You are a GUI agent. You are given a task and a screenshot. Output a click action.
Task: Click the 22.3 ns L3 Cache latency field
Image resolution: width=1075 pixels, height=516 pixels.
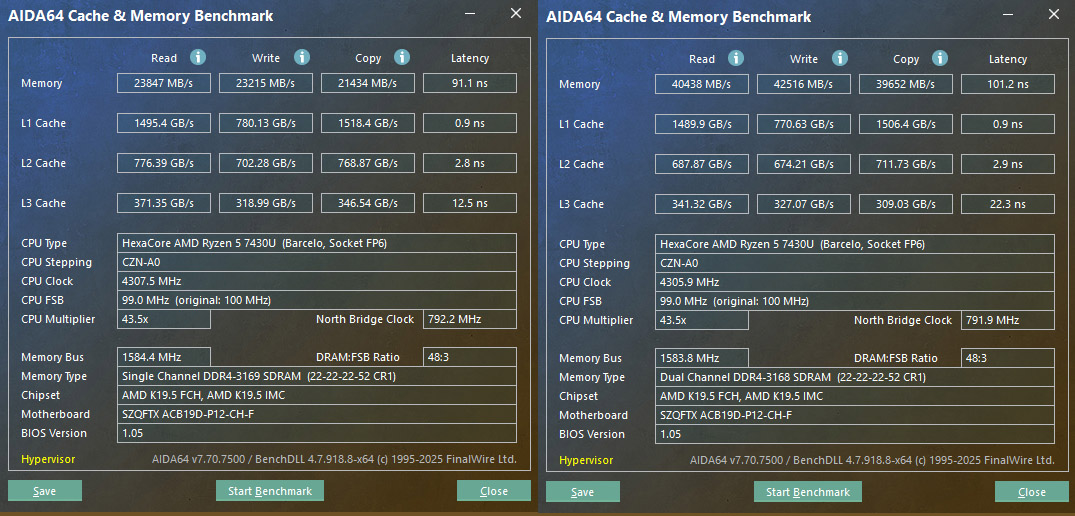click(x=1007, y=204)
